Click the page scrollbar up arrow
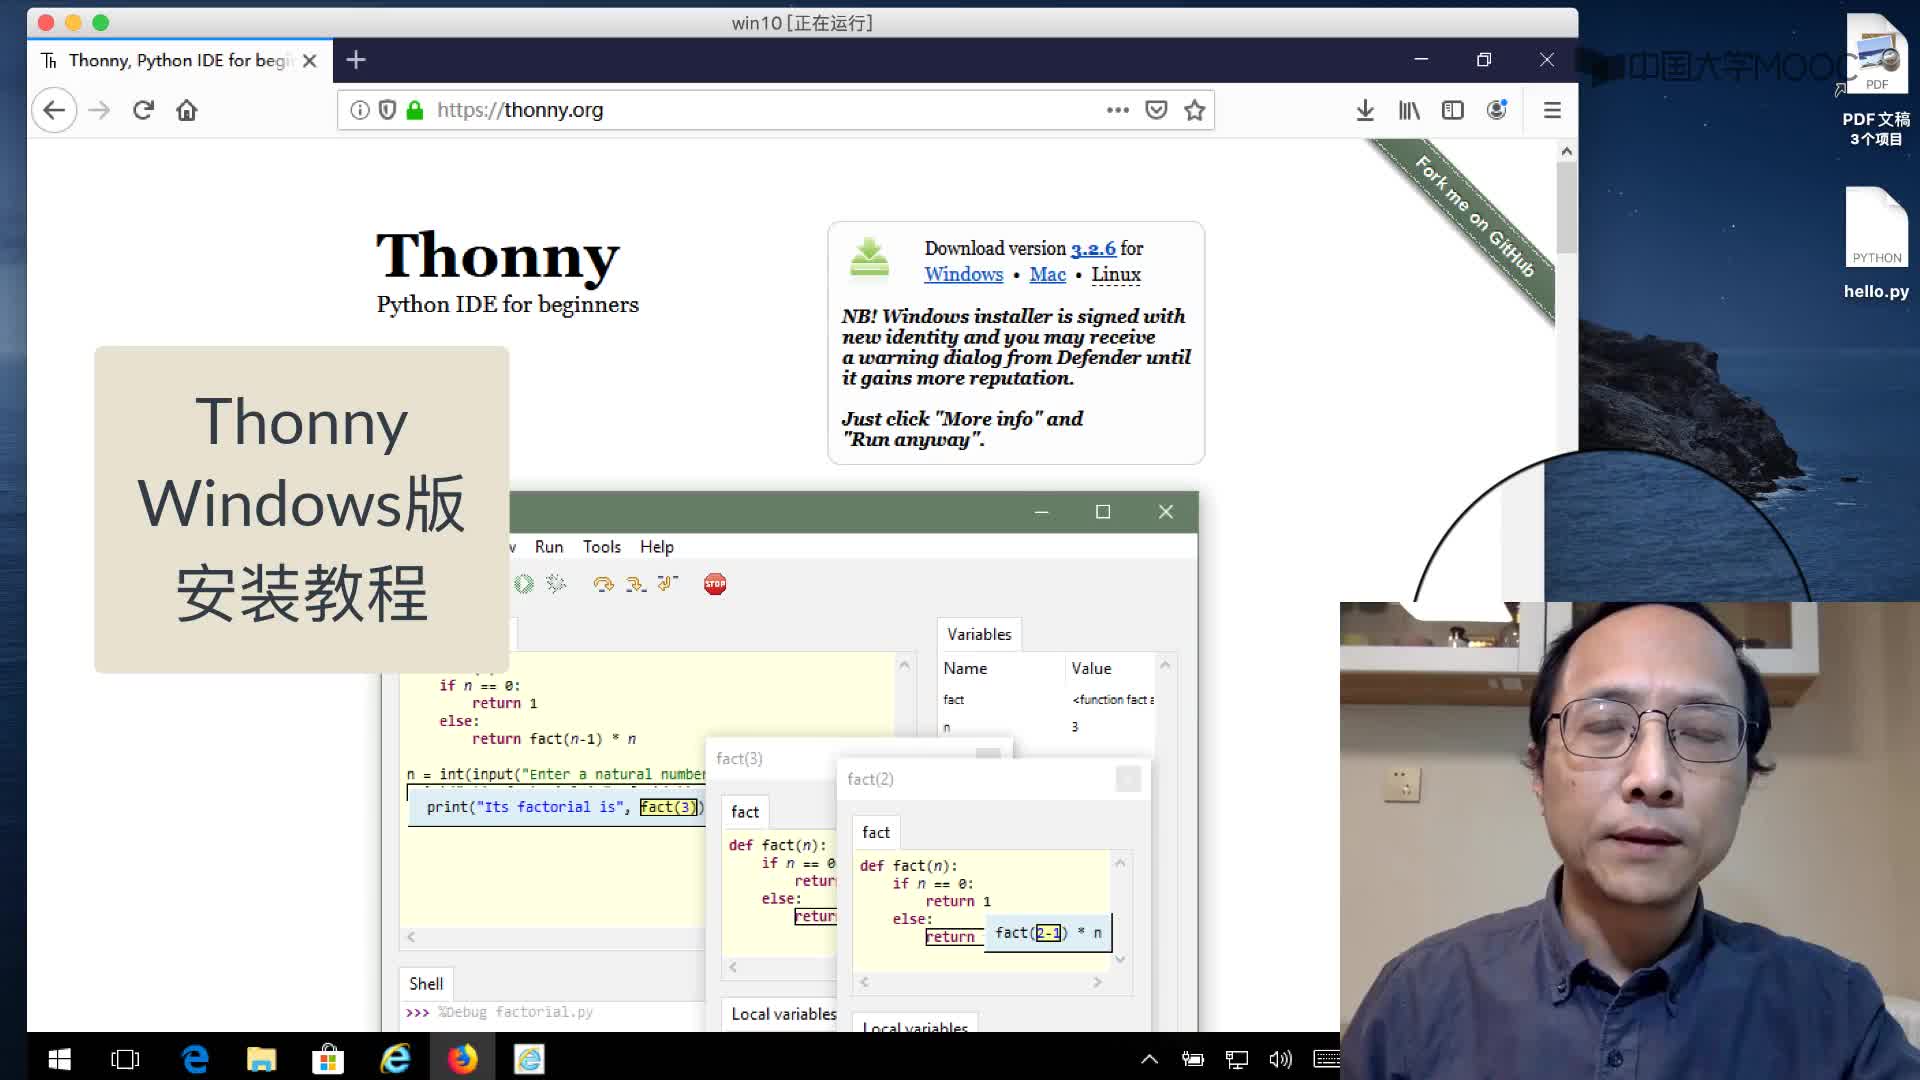This screenshot has width=1920, height=1080. click(x=1566, y=151)
